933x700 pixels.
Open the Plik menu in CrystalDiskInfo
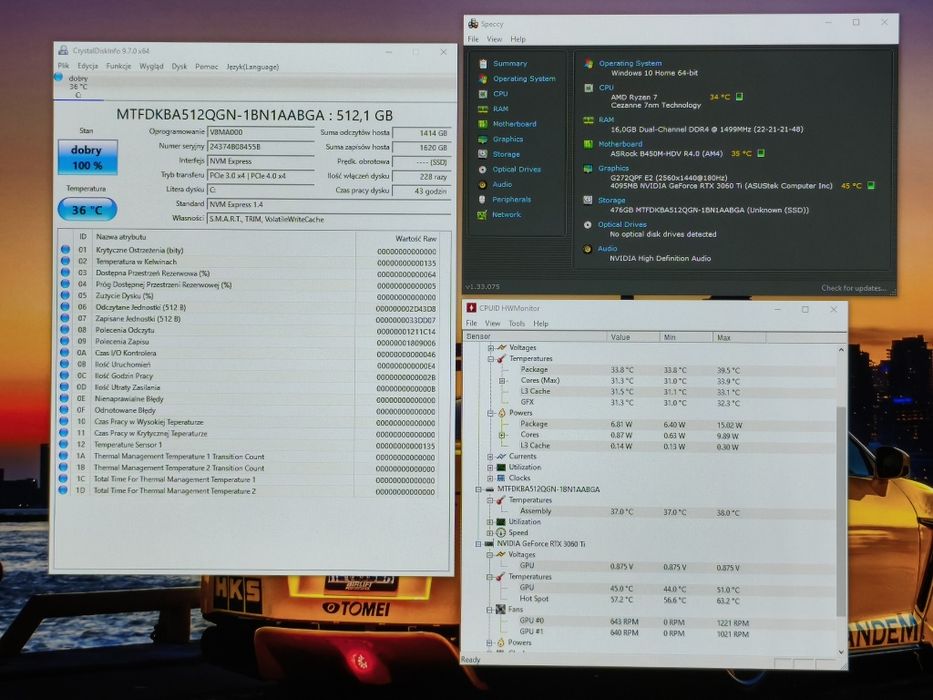[x=64, y=66]
